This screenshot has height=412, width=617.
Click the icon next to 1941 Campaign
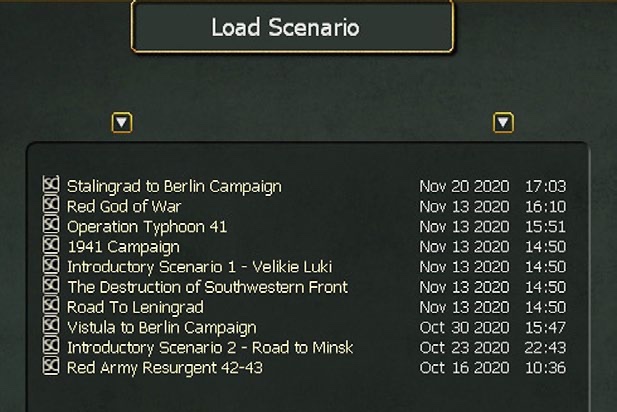tap(51, 246)
